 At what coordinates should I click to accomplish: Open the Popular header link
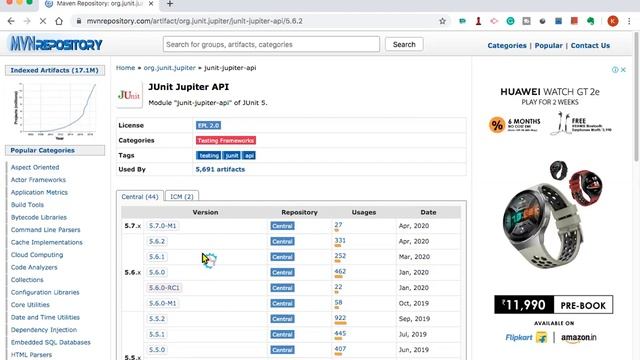[x=548, y=45]
